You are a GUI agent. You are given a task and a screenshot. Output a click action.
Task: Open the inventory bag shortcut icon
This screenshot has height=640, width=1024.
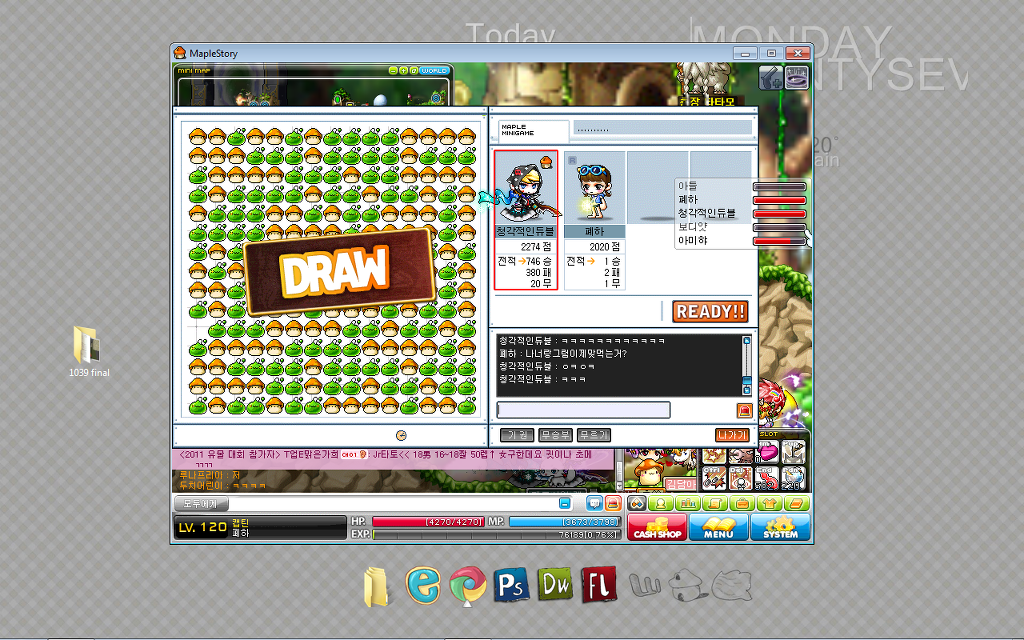pos(742,504)
